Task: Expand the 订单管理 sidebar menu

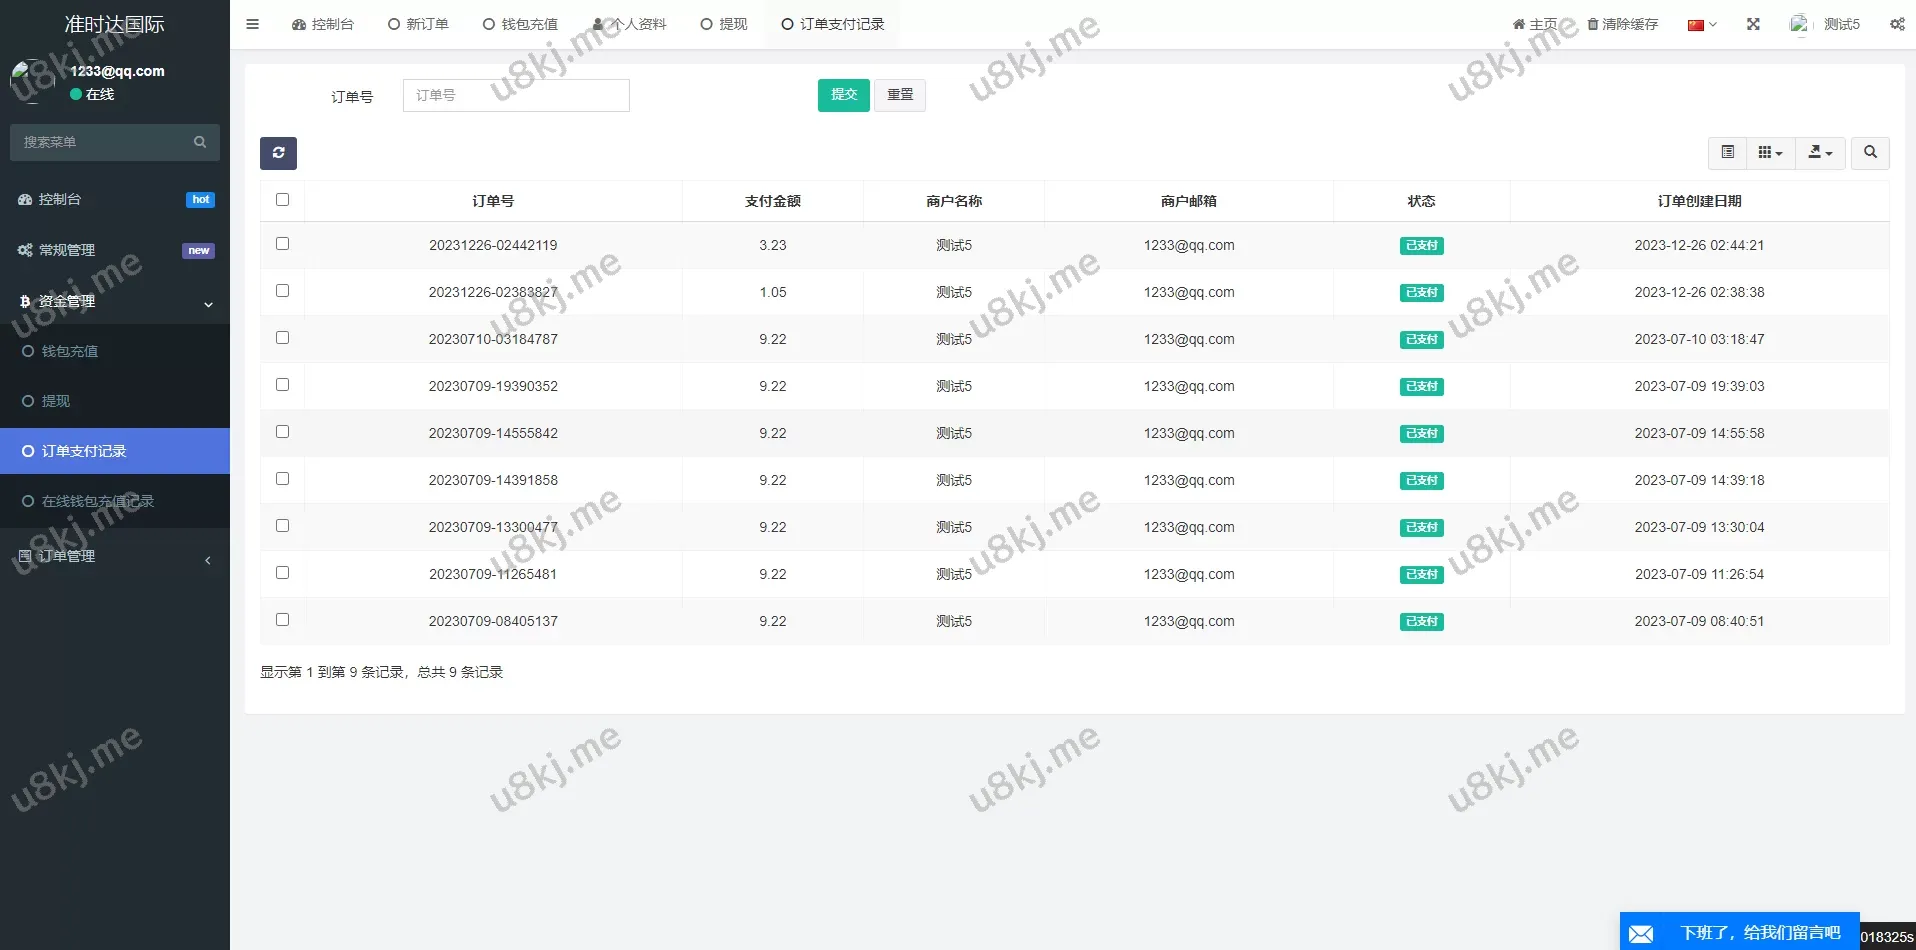Action: click(x=114, y=557)
